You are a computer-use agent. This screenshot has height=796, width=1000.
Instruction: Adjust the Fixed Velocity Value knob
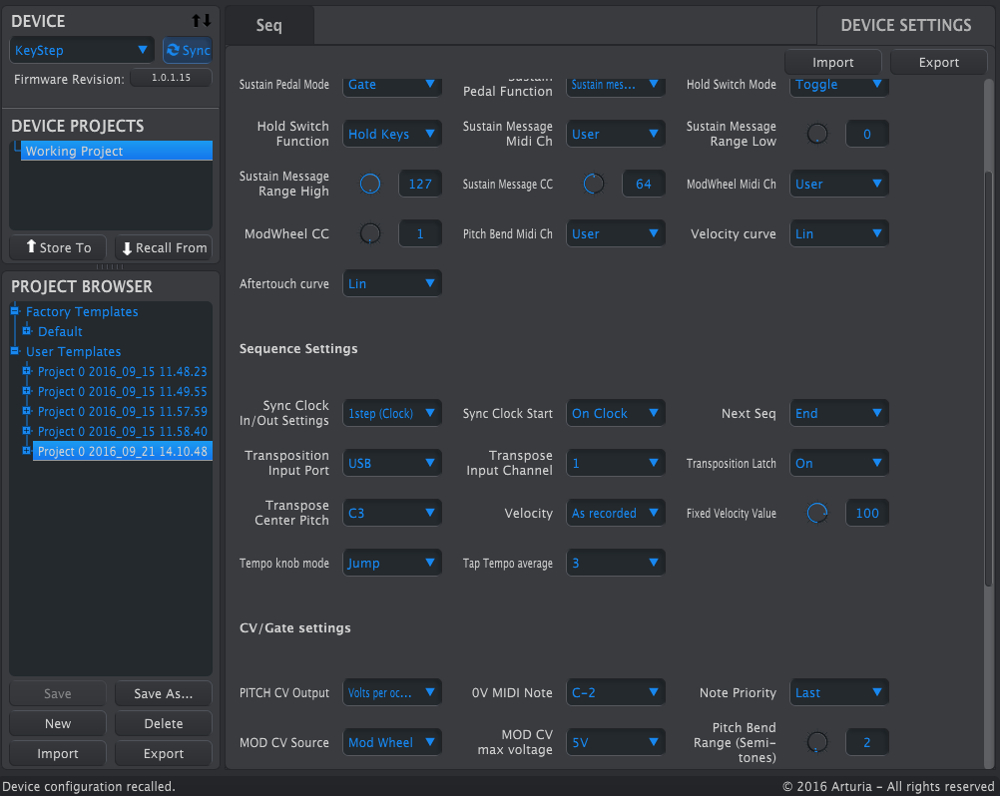(817, 512)
